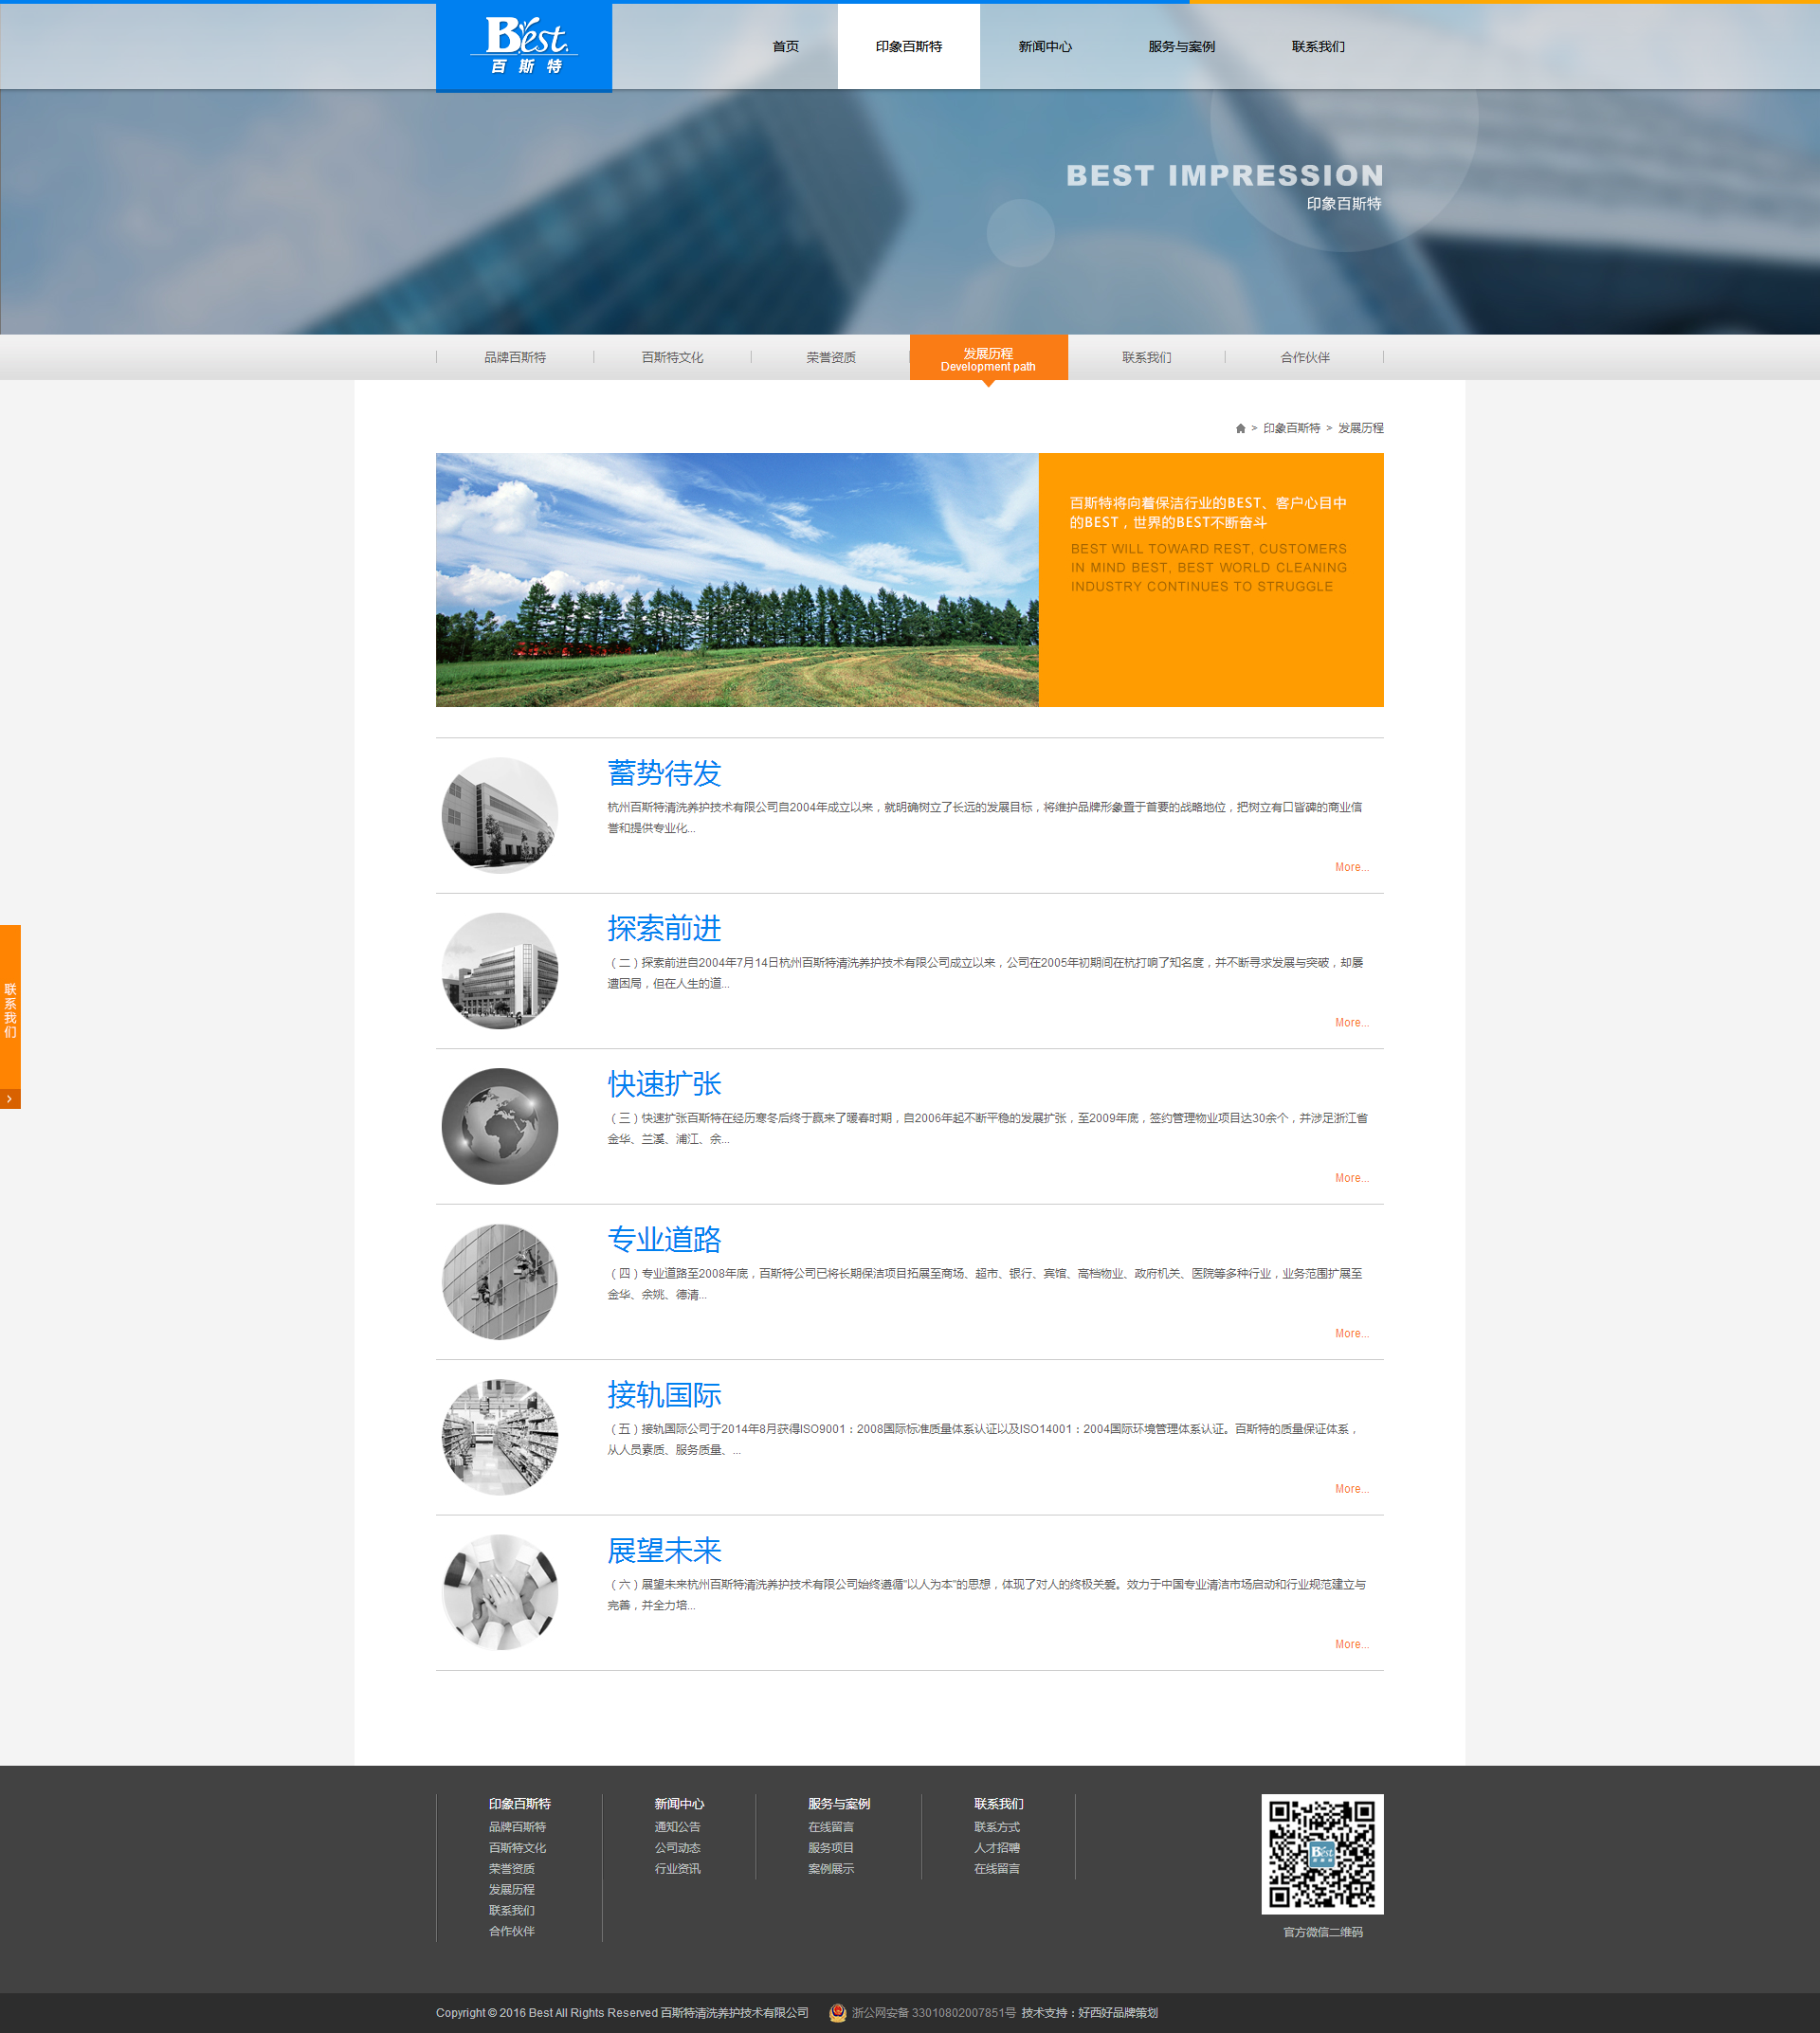Click the supermarket aisle thumbnail for 接轨国际

pos(500,1437)
